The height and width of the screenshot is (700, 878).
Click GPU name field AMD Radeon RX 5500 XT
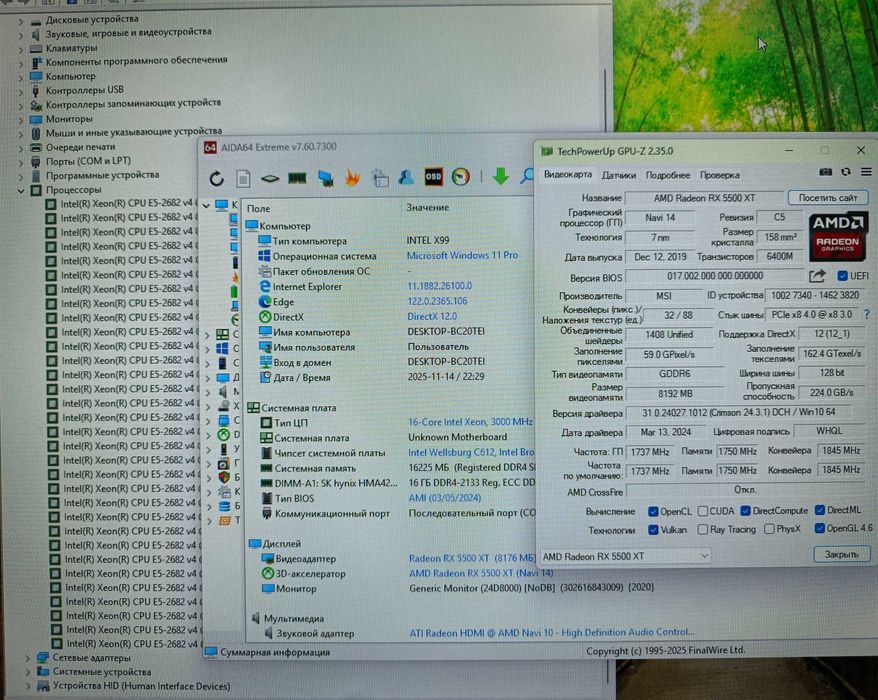[704, 198]
